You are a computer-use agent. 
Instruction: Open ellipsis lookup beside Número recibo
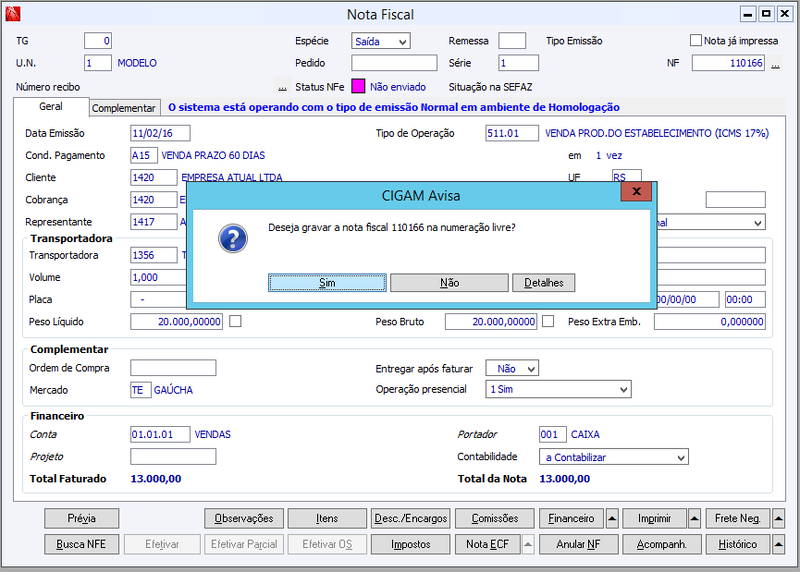[x=282, y=87]
